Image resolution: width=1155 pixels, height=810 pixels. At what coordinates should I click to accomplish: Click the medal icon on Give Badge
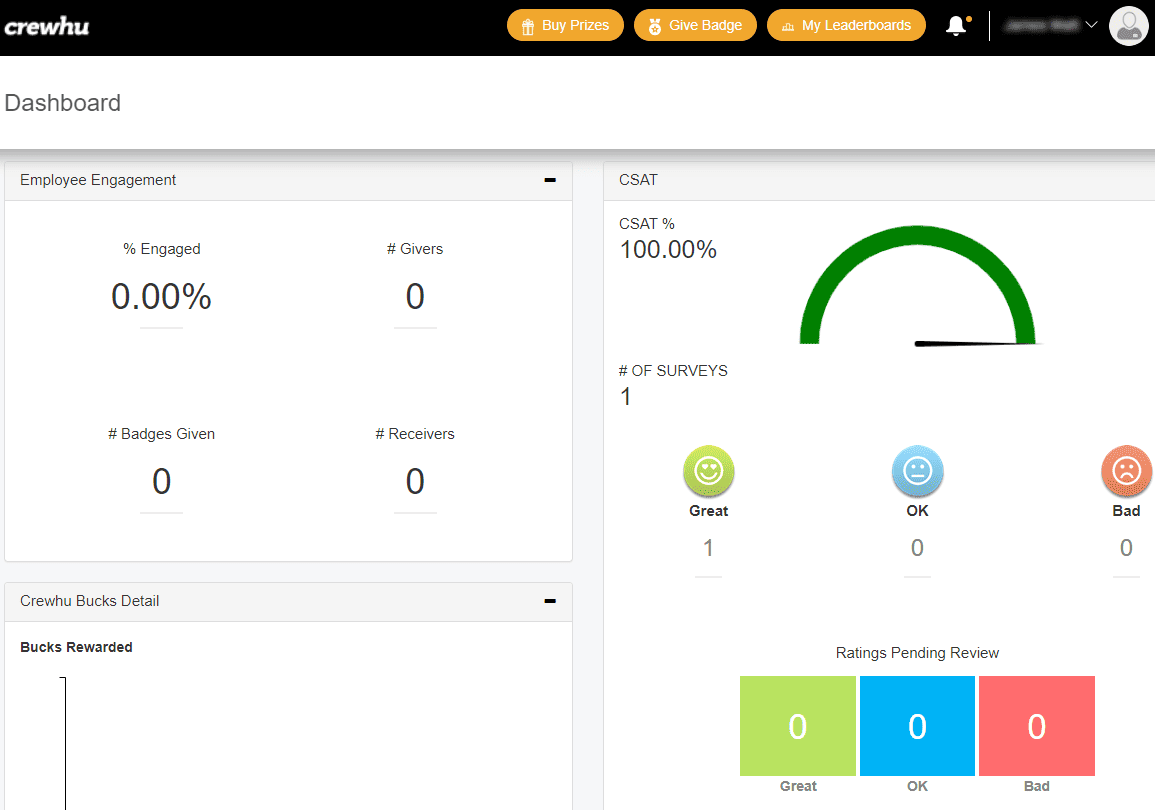(x=655, y=26)
